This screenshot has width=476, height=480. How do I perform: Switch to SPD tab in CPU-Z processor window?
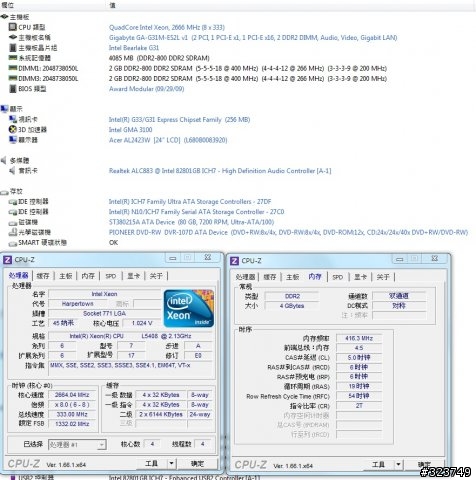point(111,276)
